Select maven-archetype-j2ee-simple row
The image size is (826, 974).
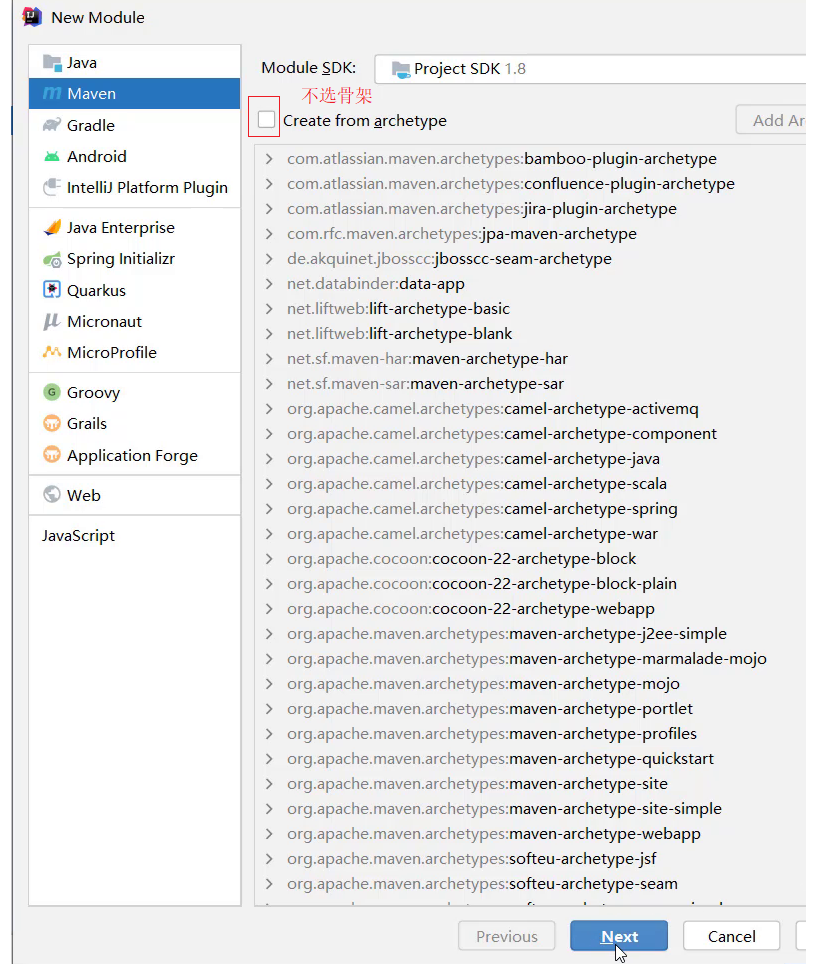click(x=530, y=634)
